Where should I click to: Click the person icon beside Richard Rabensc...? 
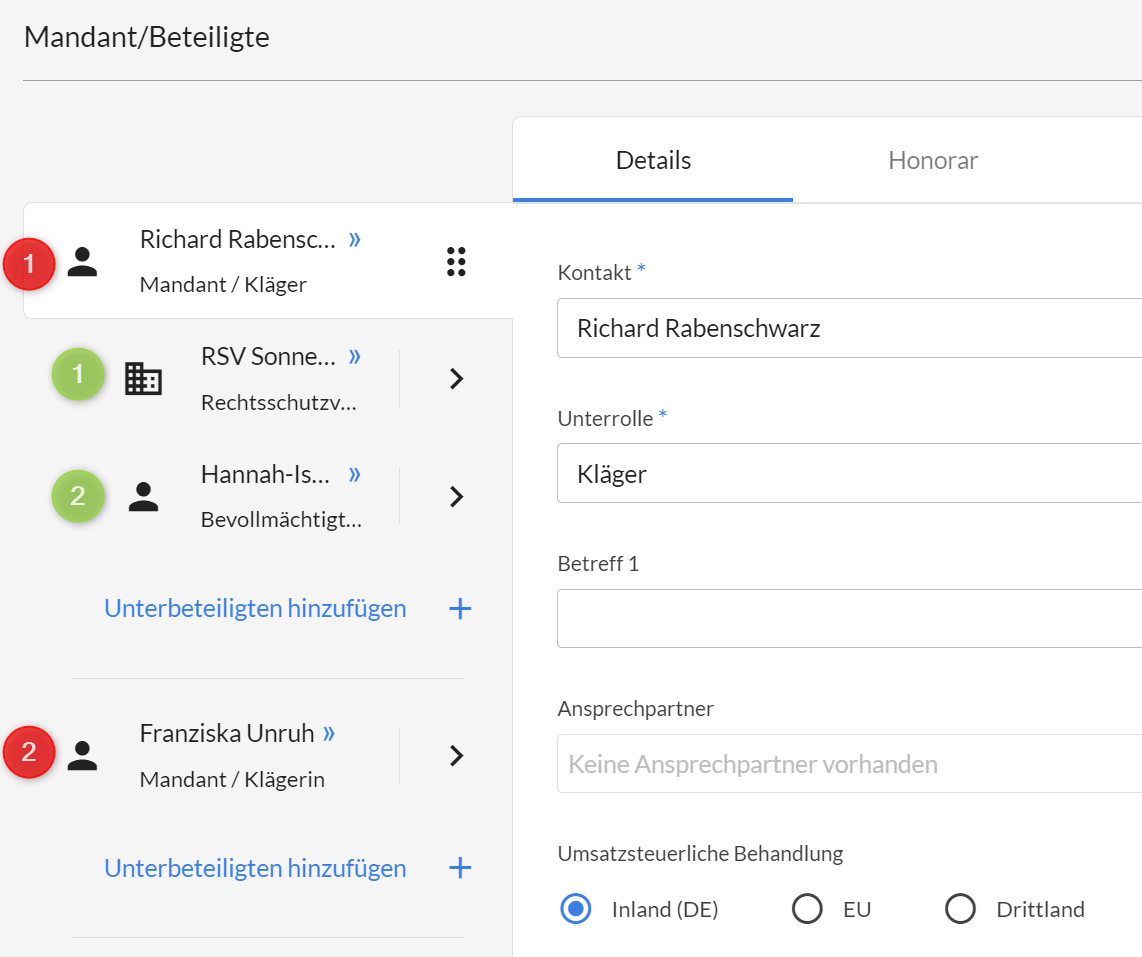tap(82, 261)
